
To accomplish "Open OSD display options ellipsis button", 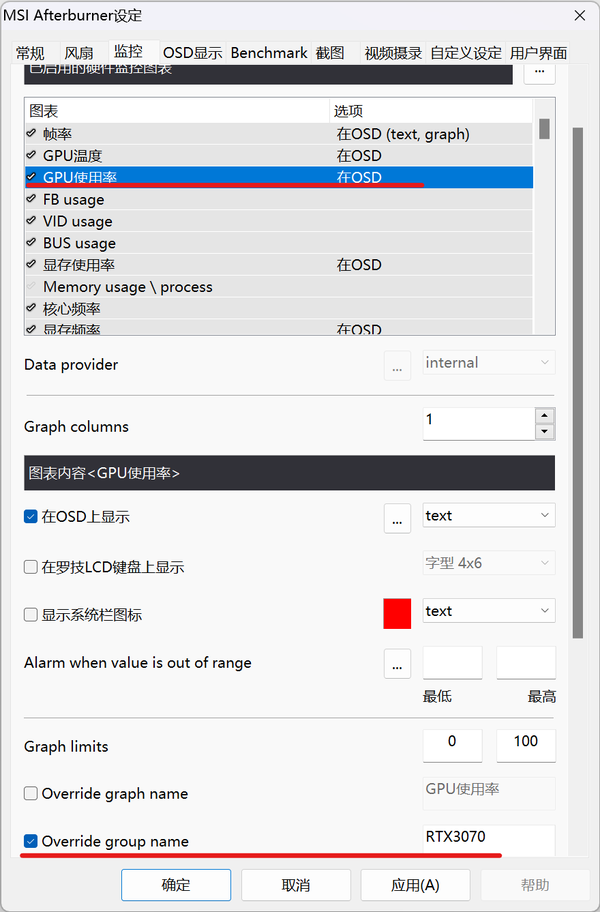I will coord(397,517).
